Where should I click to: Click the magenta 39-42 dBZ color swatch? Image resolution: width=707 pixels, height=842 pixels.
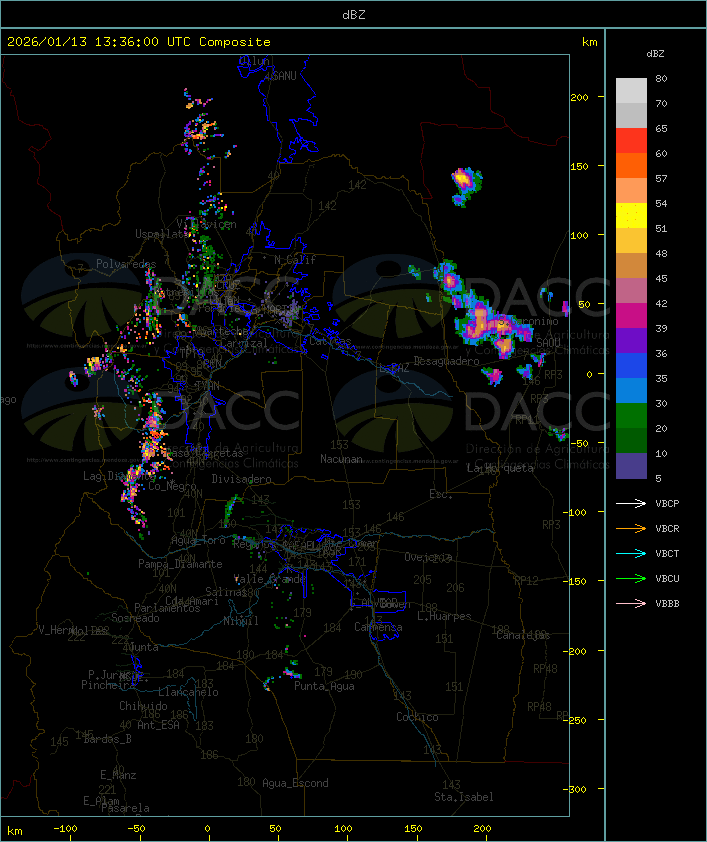[x=631, y=316]
